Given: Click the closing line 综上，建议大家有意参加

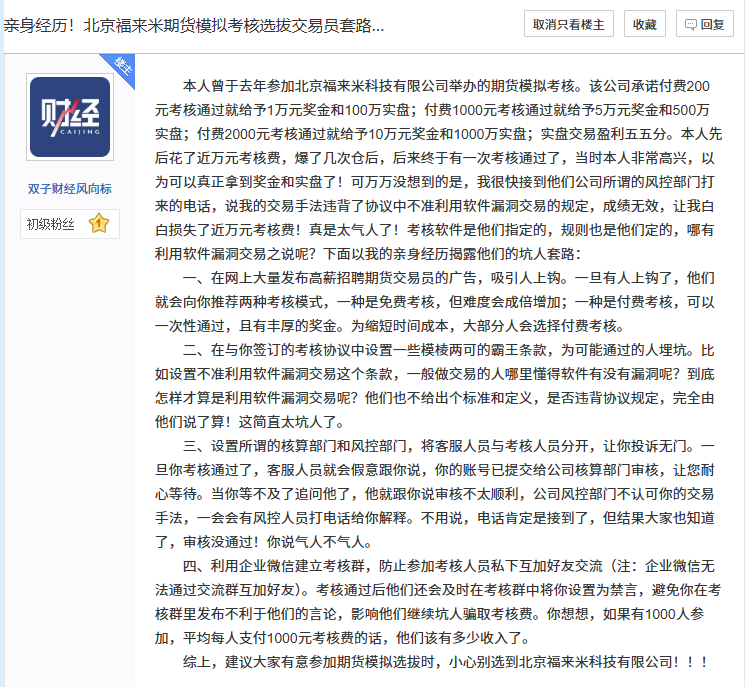Looking at the screenshot, I should coord(445,662).
